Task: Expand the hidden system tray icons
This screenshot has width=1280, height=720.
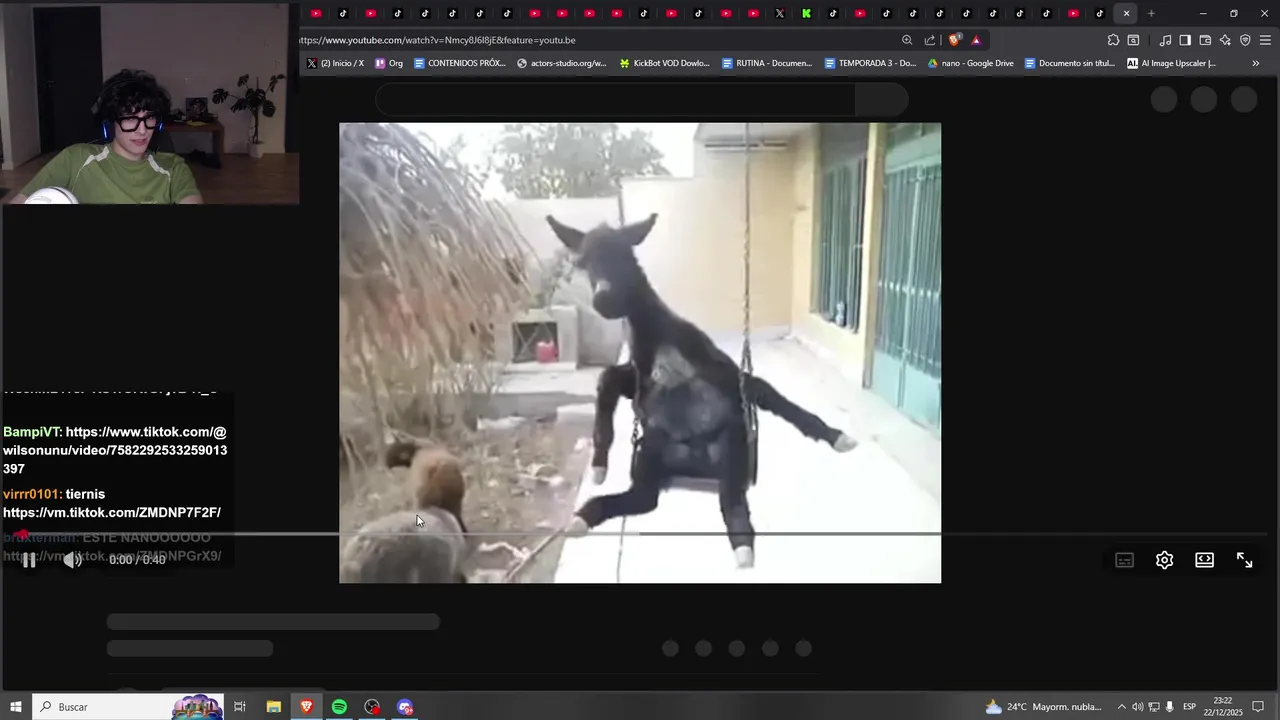Action: [1121, 707]
